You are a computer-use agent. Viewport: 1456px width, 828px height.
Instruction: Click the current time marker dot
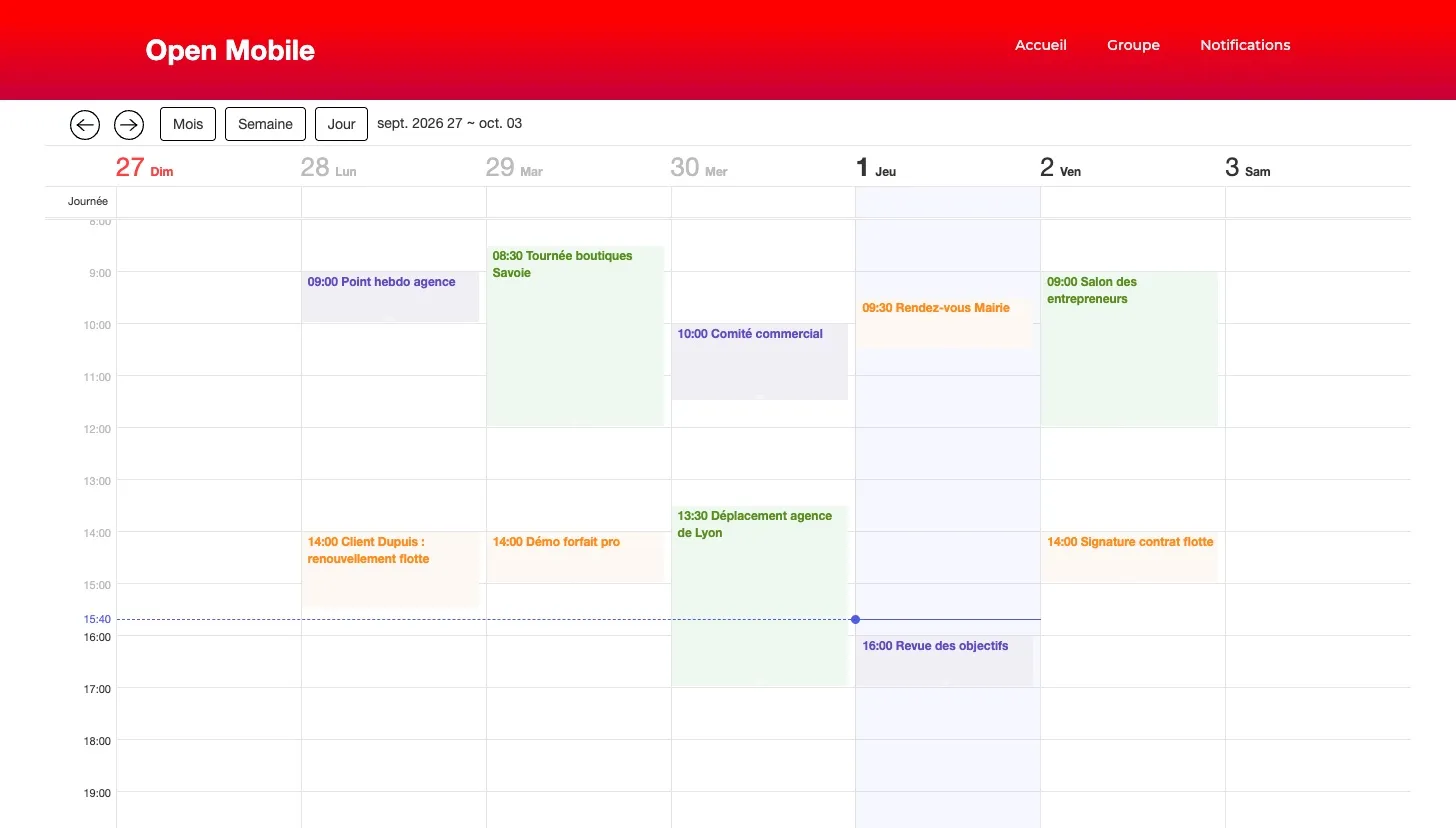[855, 620]
